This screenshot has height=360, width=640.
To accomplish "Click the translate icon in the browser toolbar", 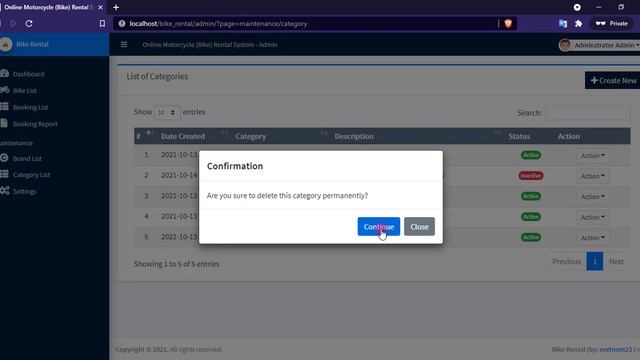I will (x=563, y=24).
